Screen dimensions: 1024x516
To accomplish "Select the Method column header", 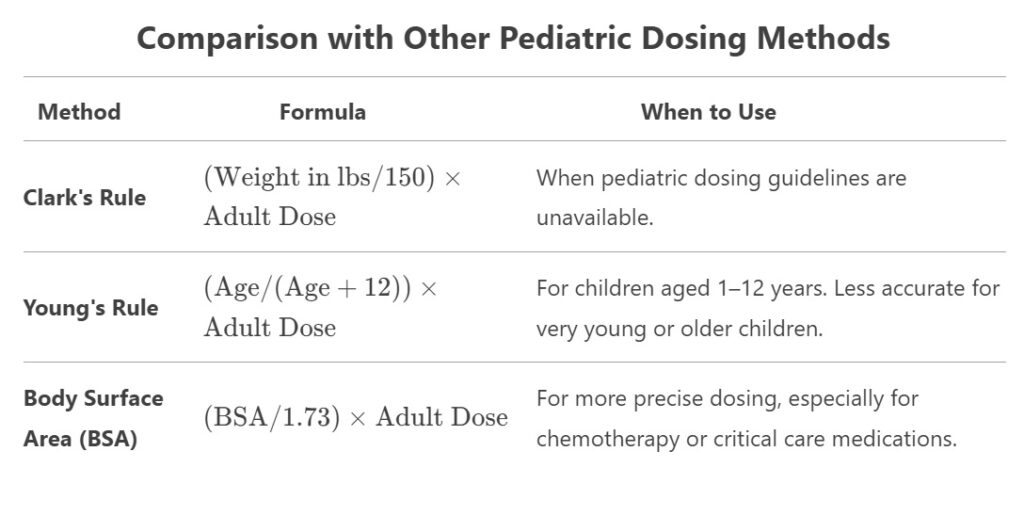I will tap(79, 112).
